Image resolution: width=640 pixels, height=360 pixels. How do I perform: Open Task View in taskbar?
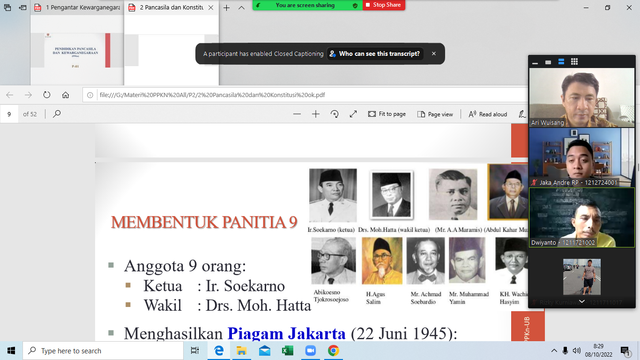[x=195, y=351]
